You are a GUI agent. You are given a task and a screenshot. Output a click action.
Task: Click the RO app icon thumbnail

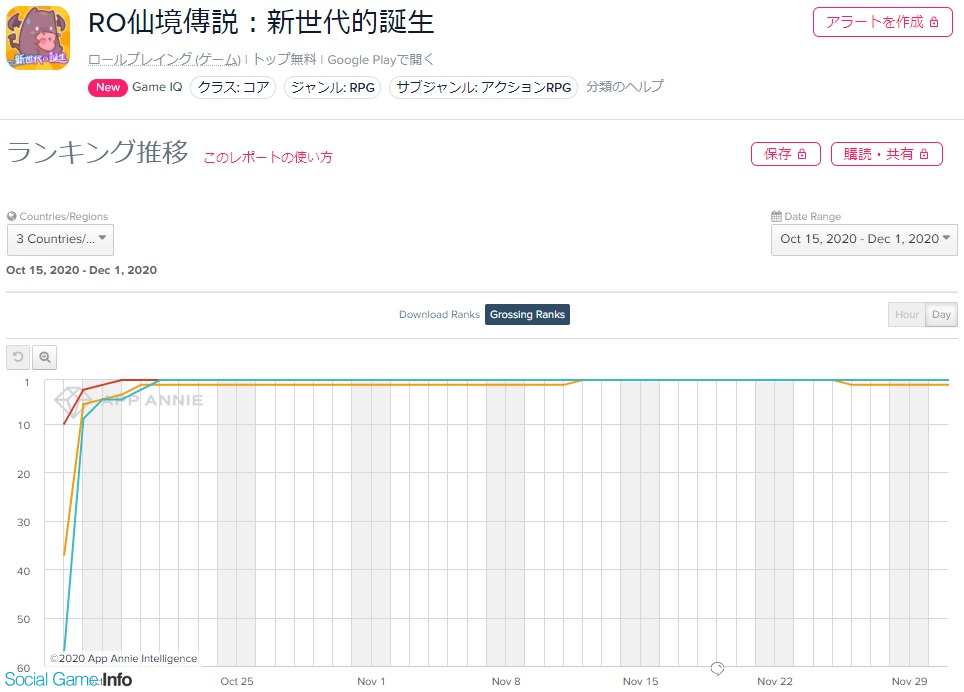pos(38,38)
